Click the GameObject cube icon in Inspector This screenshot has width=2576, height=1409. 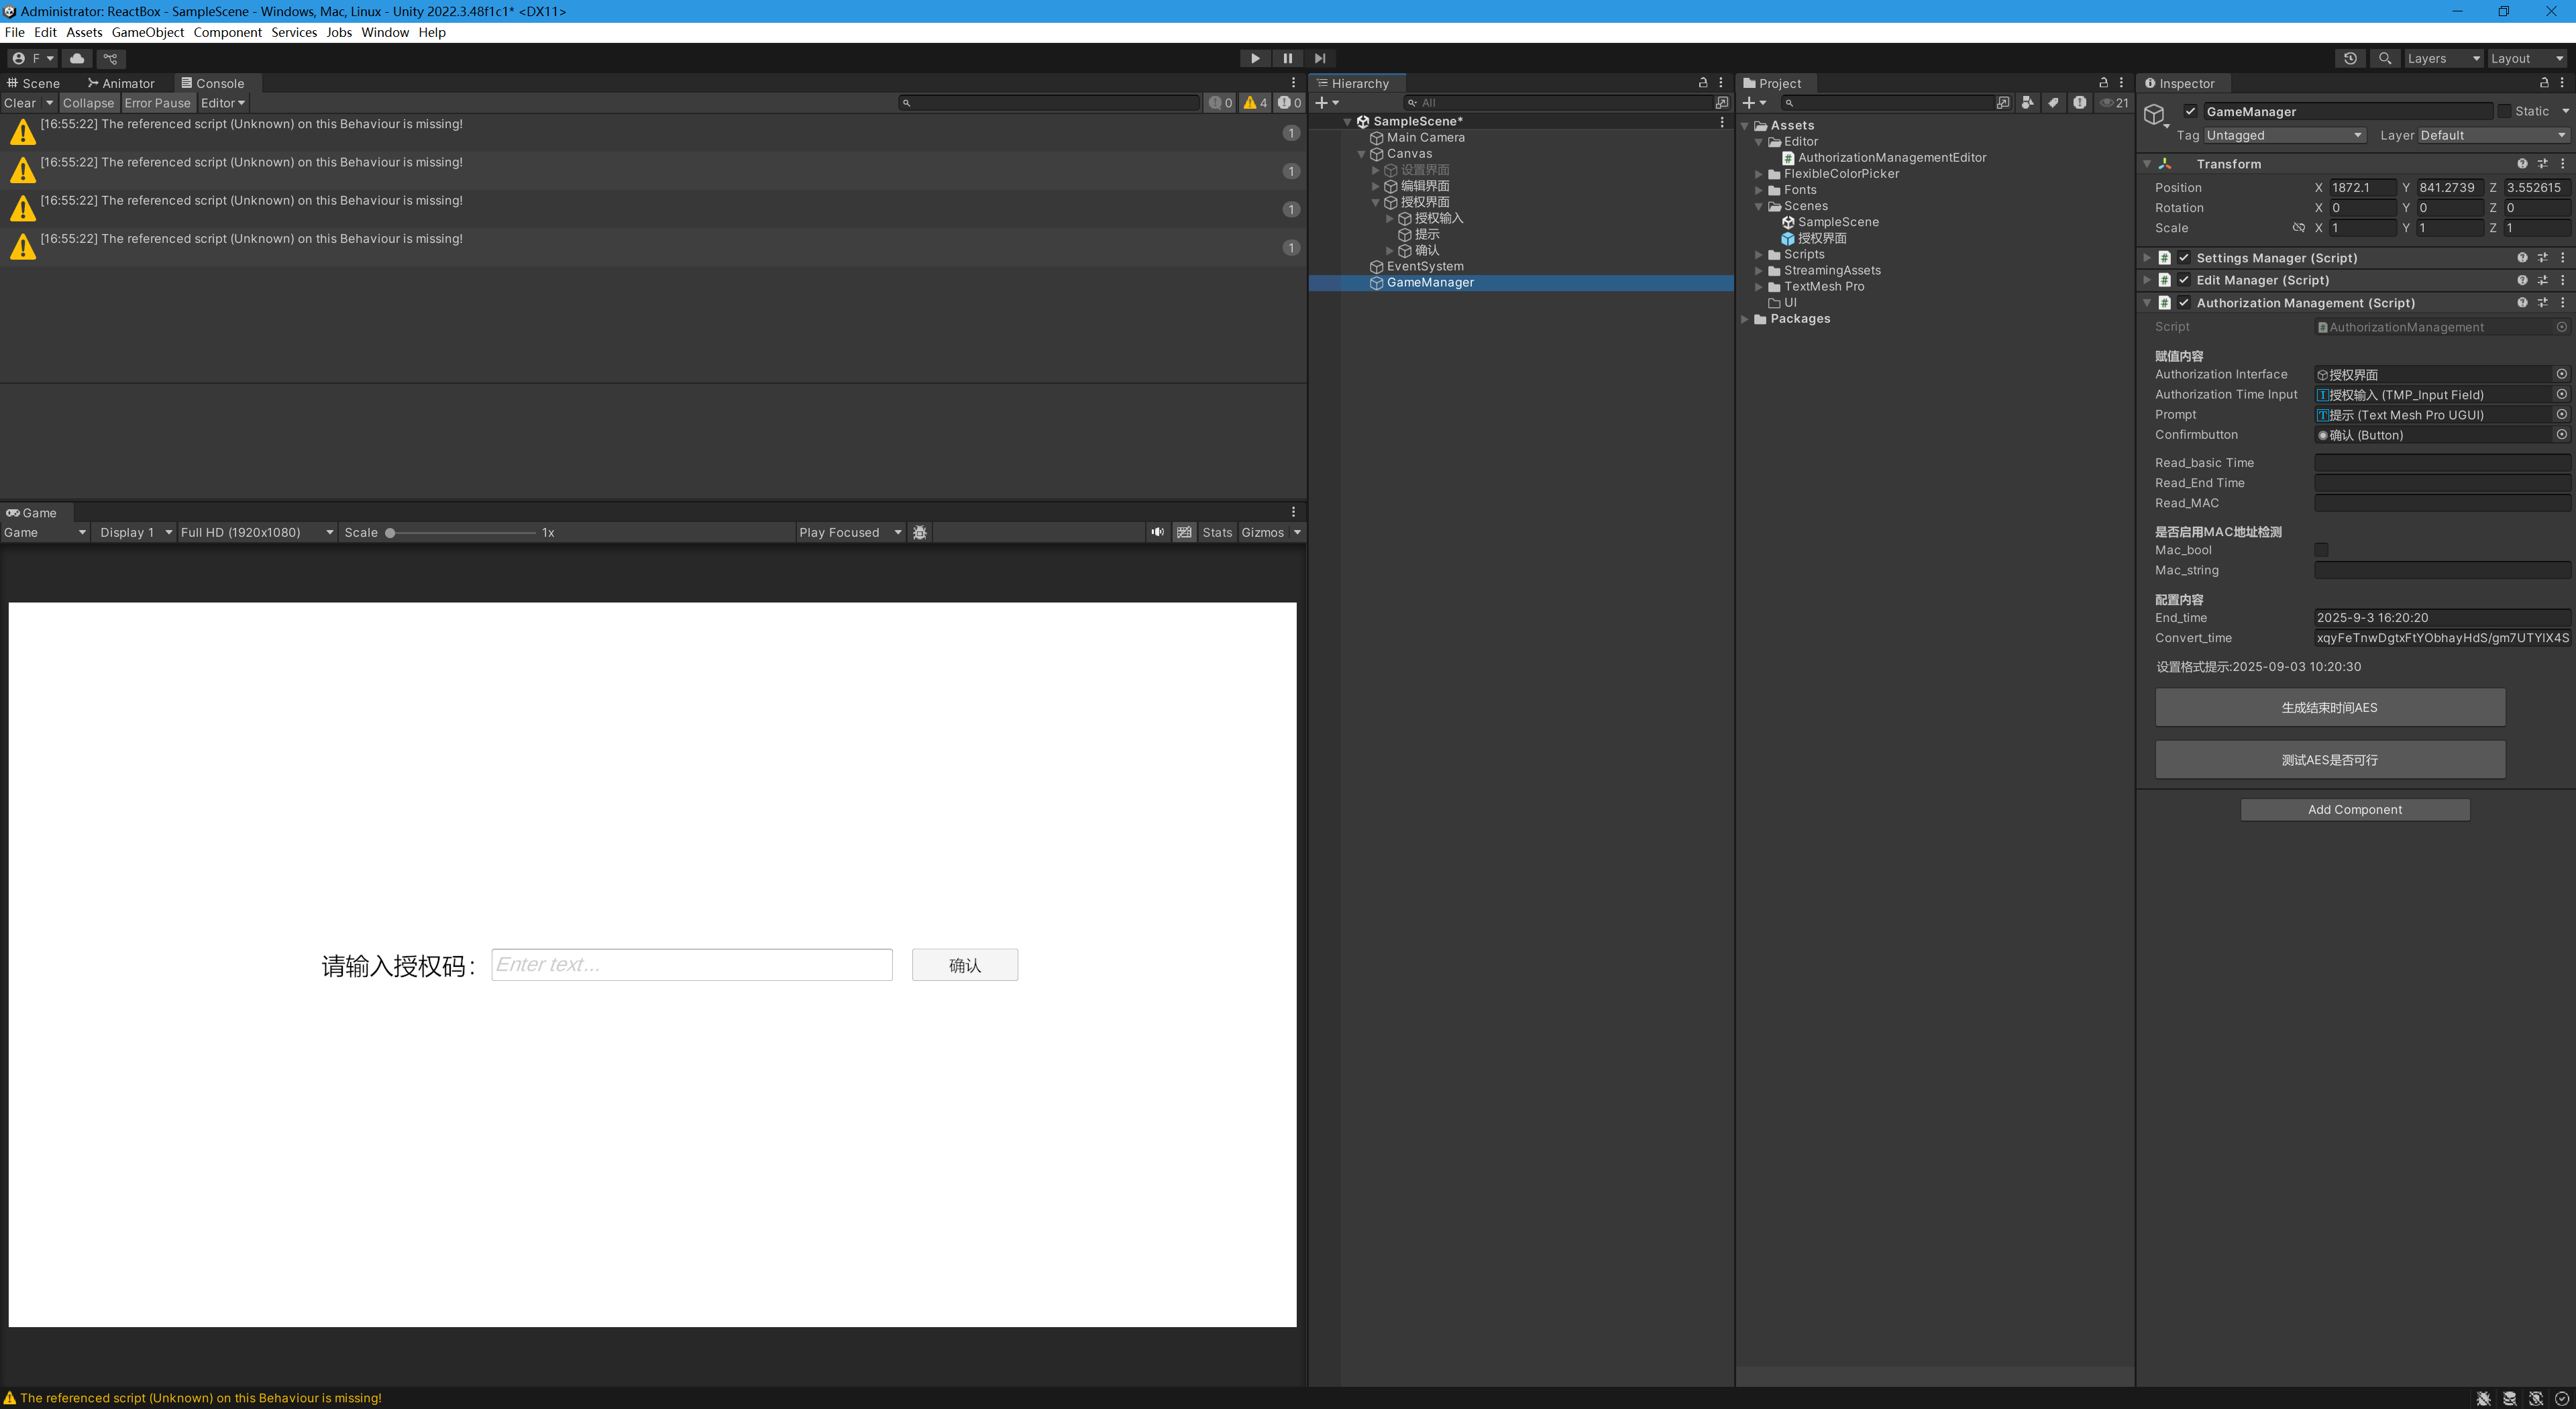tap(2154, 115)
